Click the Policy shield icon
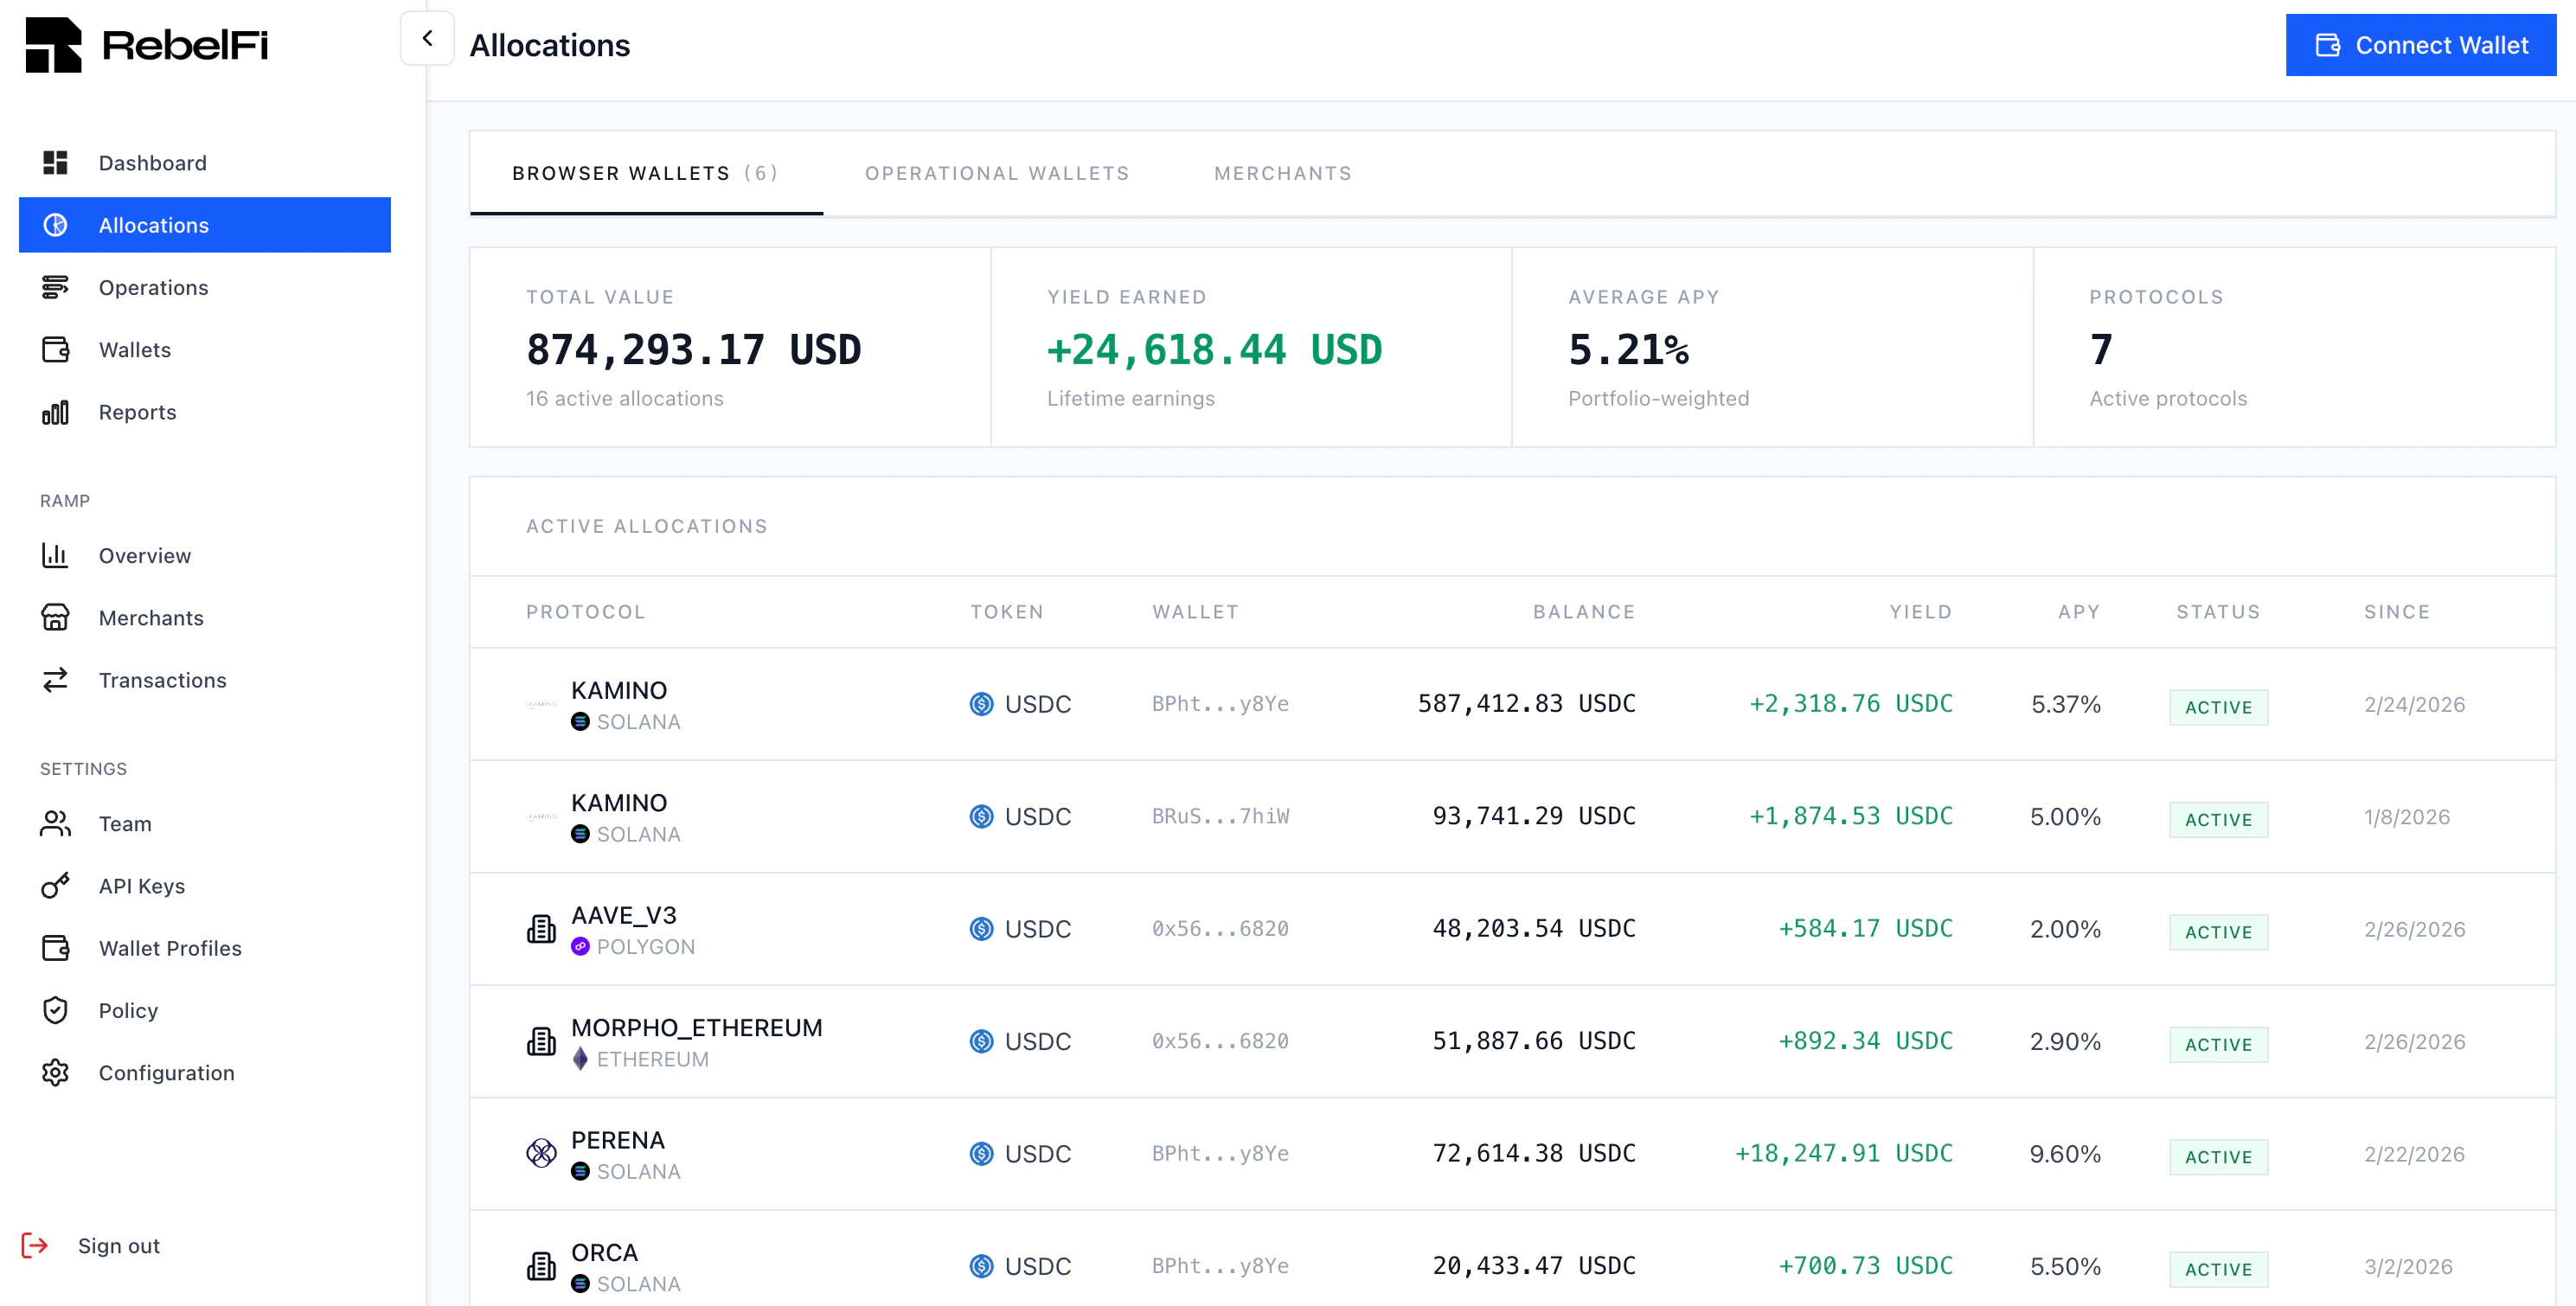Viewport: 2576px width, 1306px height. (55, 1010)
